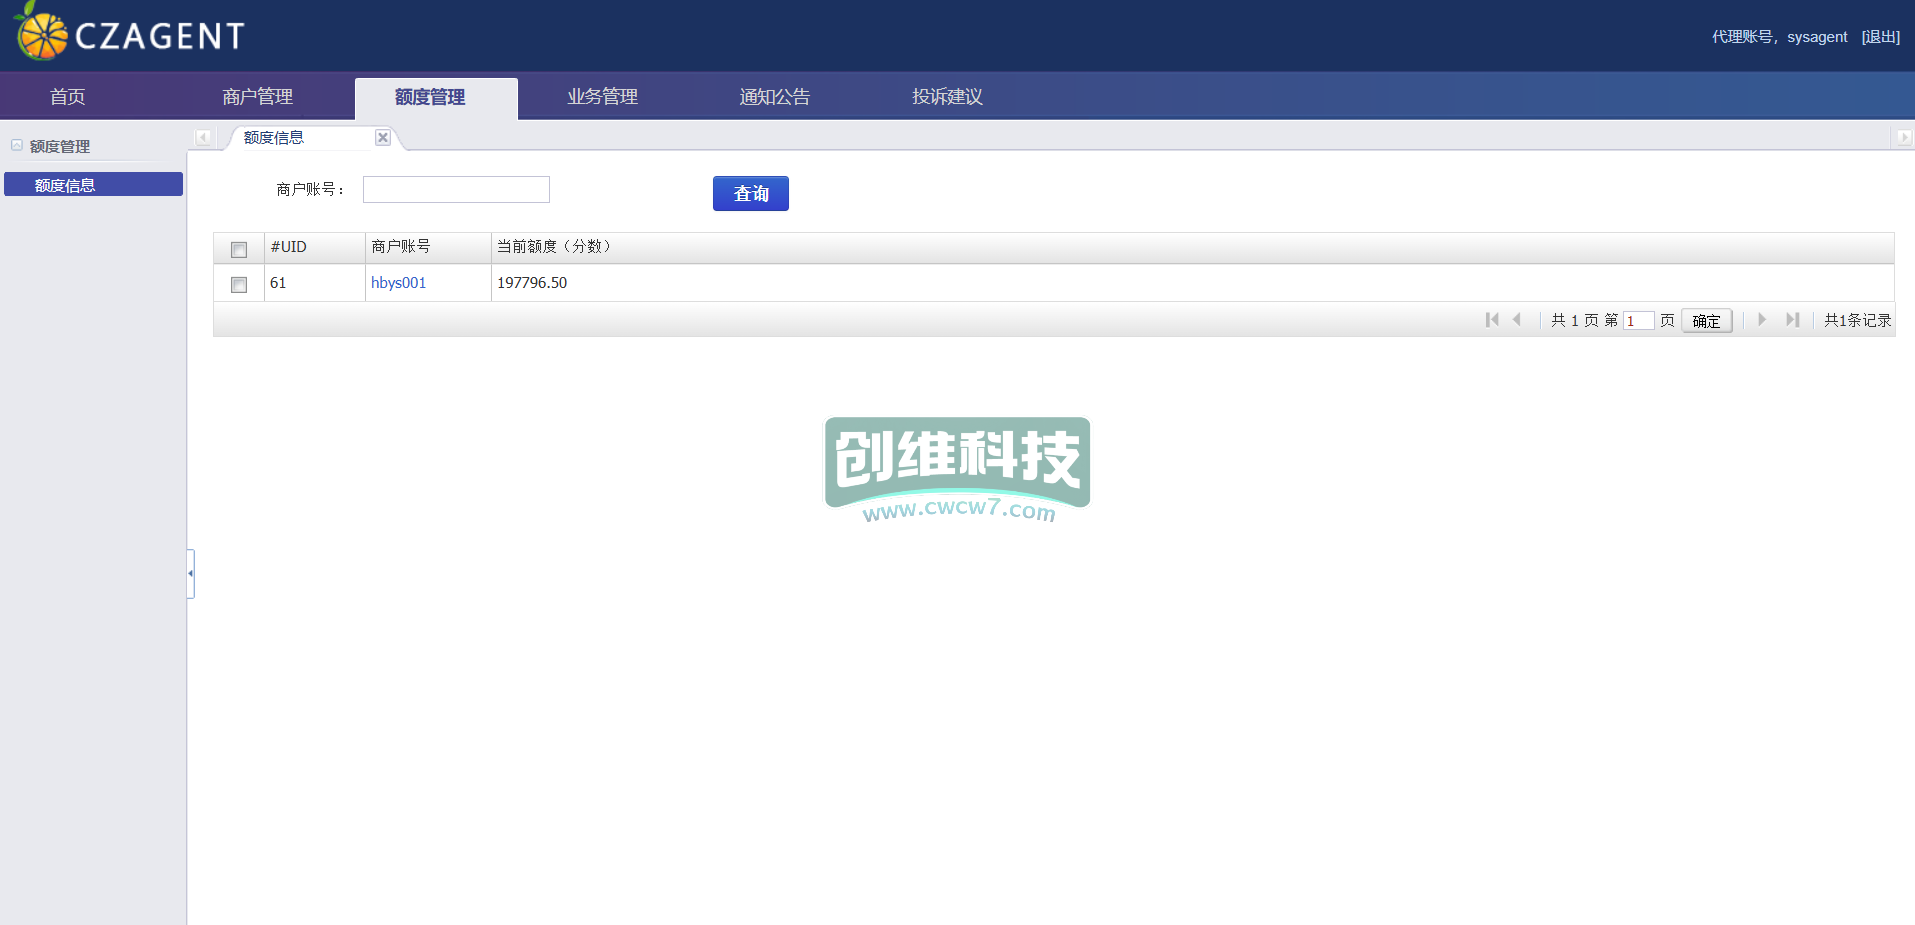Click the tab strip right arrow
Viewport: 1915px width, 925px height.
tap(1904, 138)
